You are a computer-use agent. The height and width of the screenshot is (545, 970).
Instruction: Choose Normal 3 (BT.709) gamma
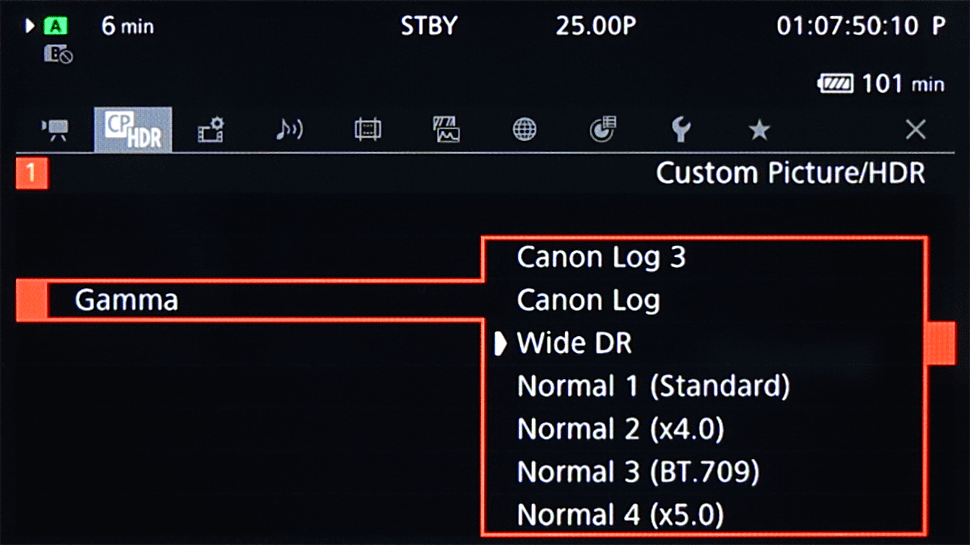pyautogui.click(x=638, y=472)
